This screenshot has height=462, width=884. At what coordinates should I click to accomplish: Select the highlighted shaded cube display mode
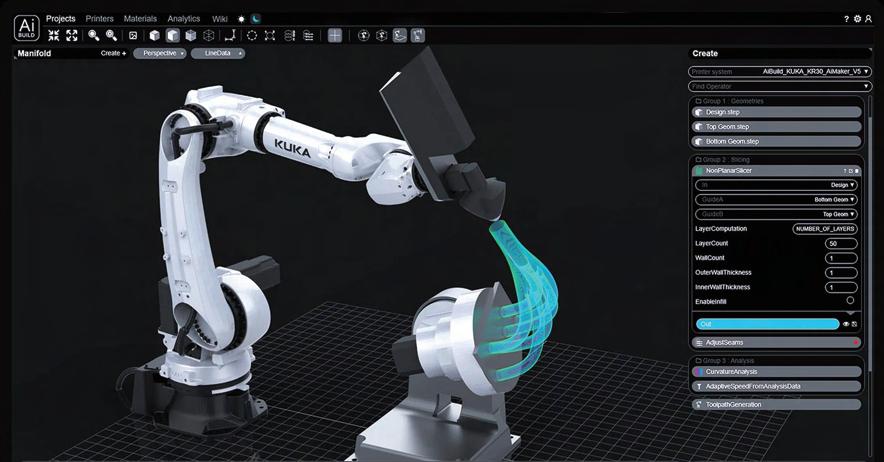173,36
